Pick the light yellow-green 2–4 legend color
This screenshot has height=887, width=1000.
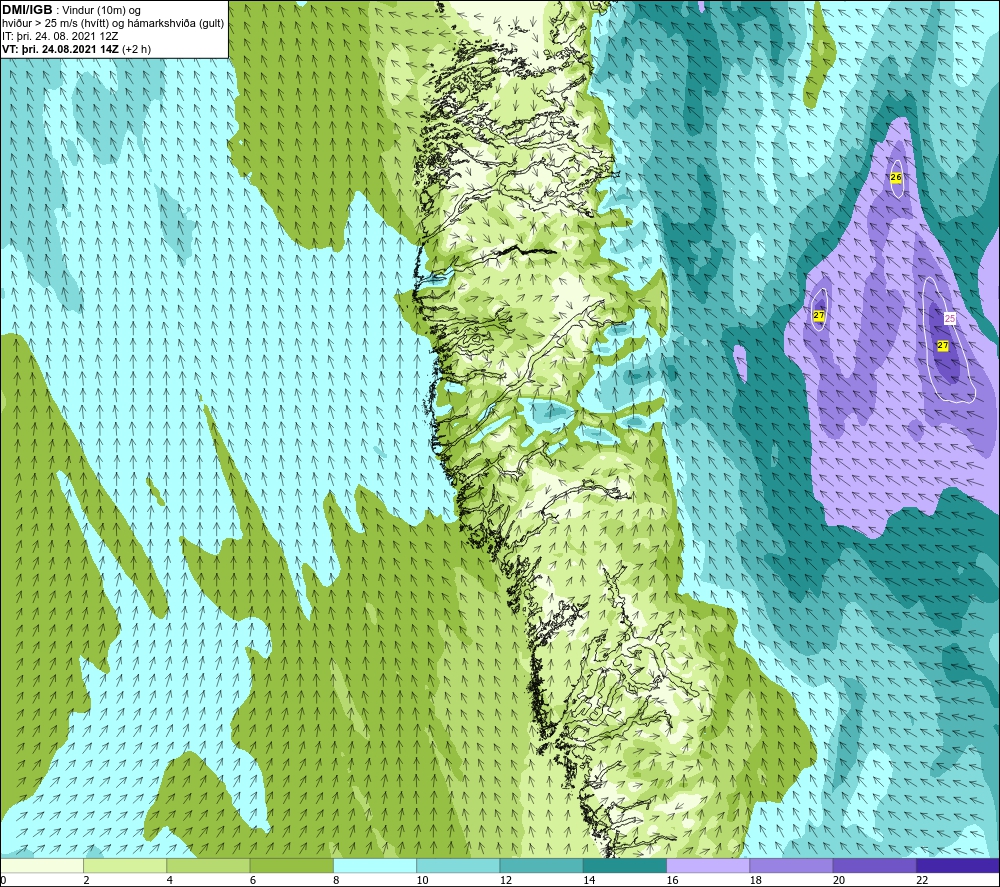pos(125,865)
